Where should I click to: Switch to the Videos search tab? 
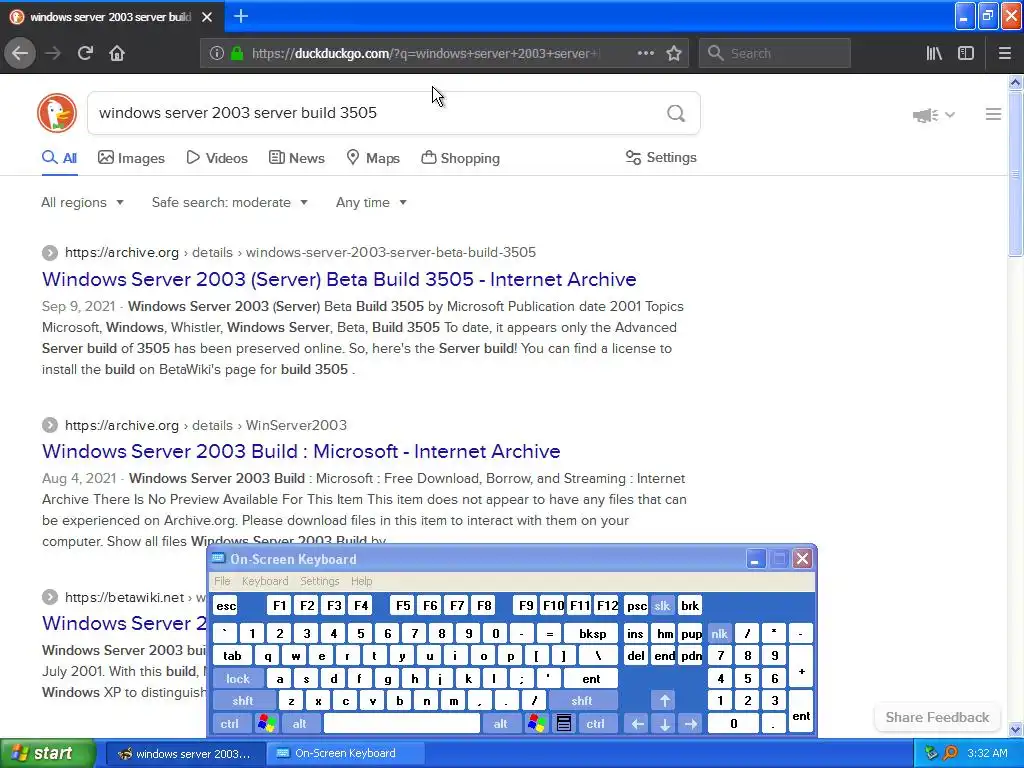pos(217,158)
